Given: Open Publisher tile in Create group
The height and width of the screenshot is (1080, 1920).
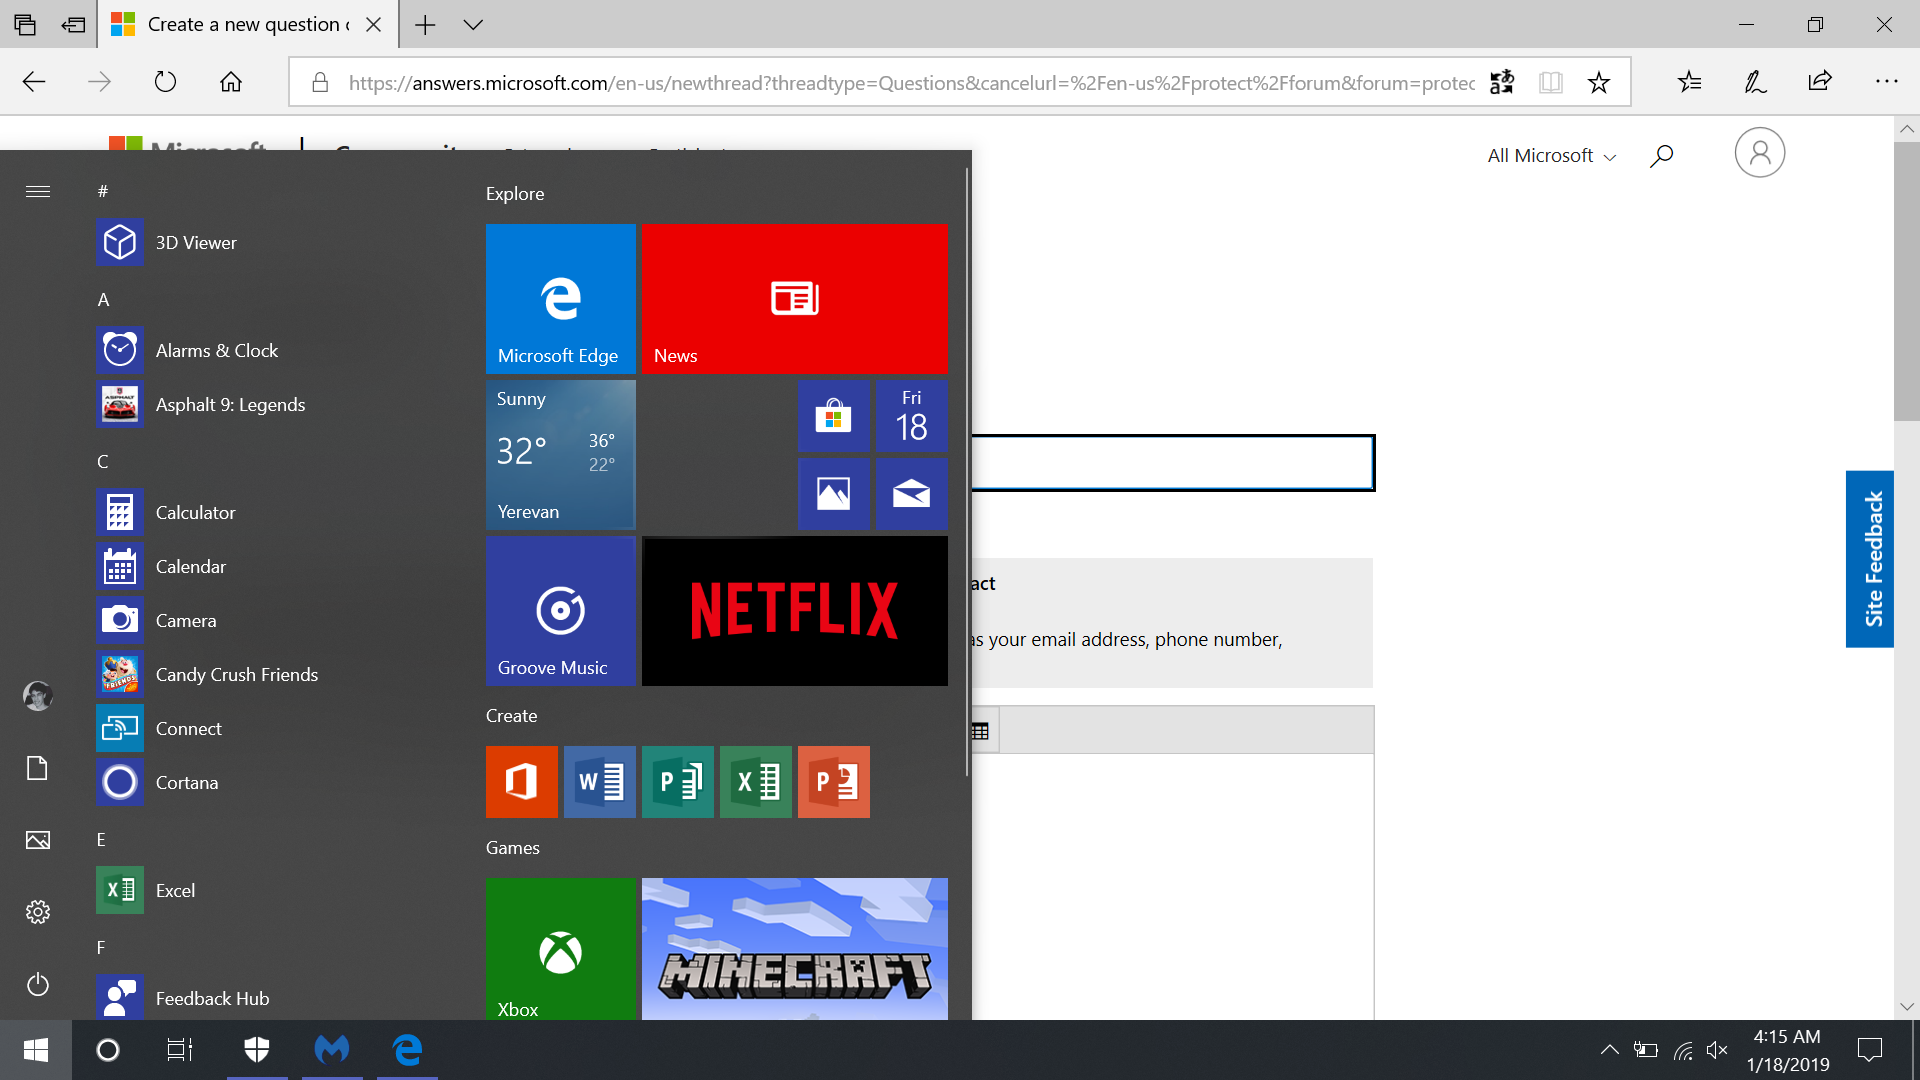Looking at the screenshot, I should point(678,782).
